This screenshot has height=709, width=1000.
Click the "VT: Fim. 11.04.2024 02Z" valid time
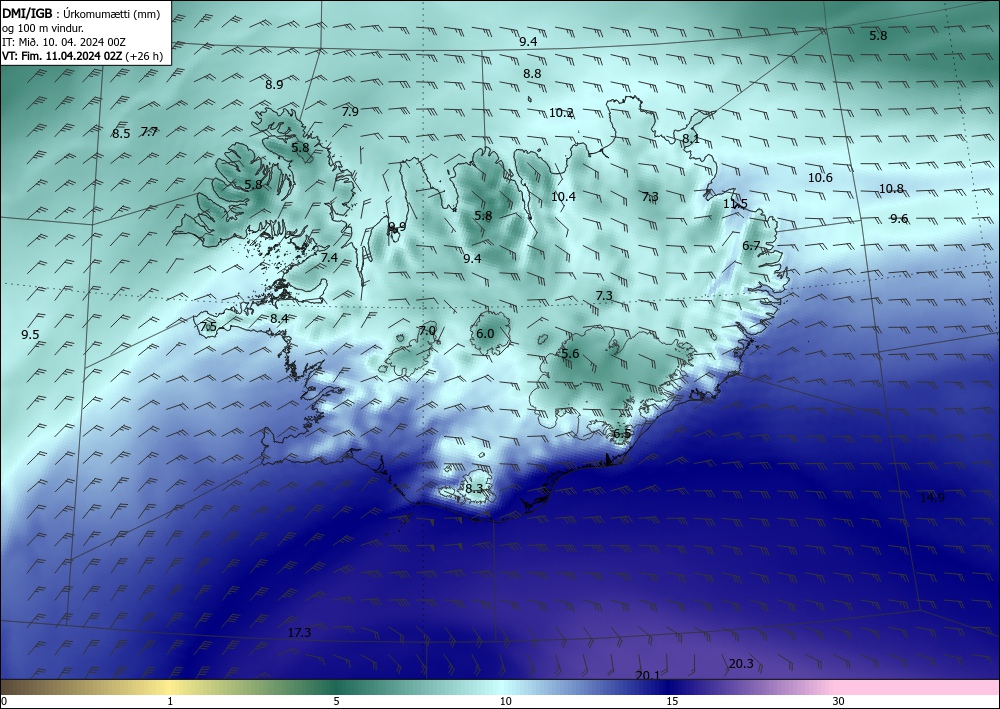point(62,56)
